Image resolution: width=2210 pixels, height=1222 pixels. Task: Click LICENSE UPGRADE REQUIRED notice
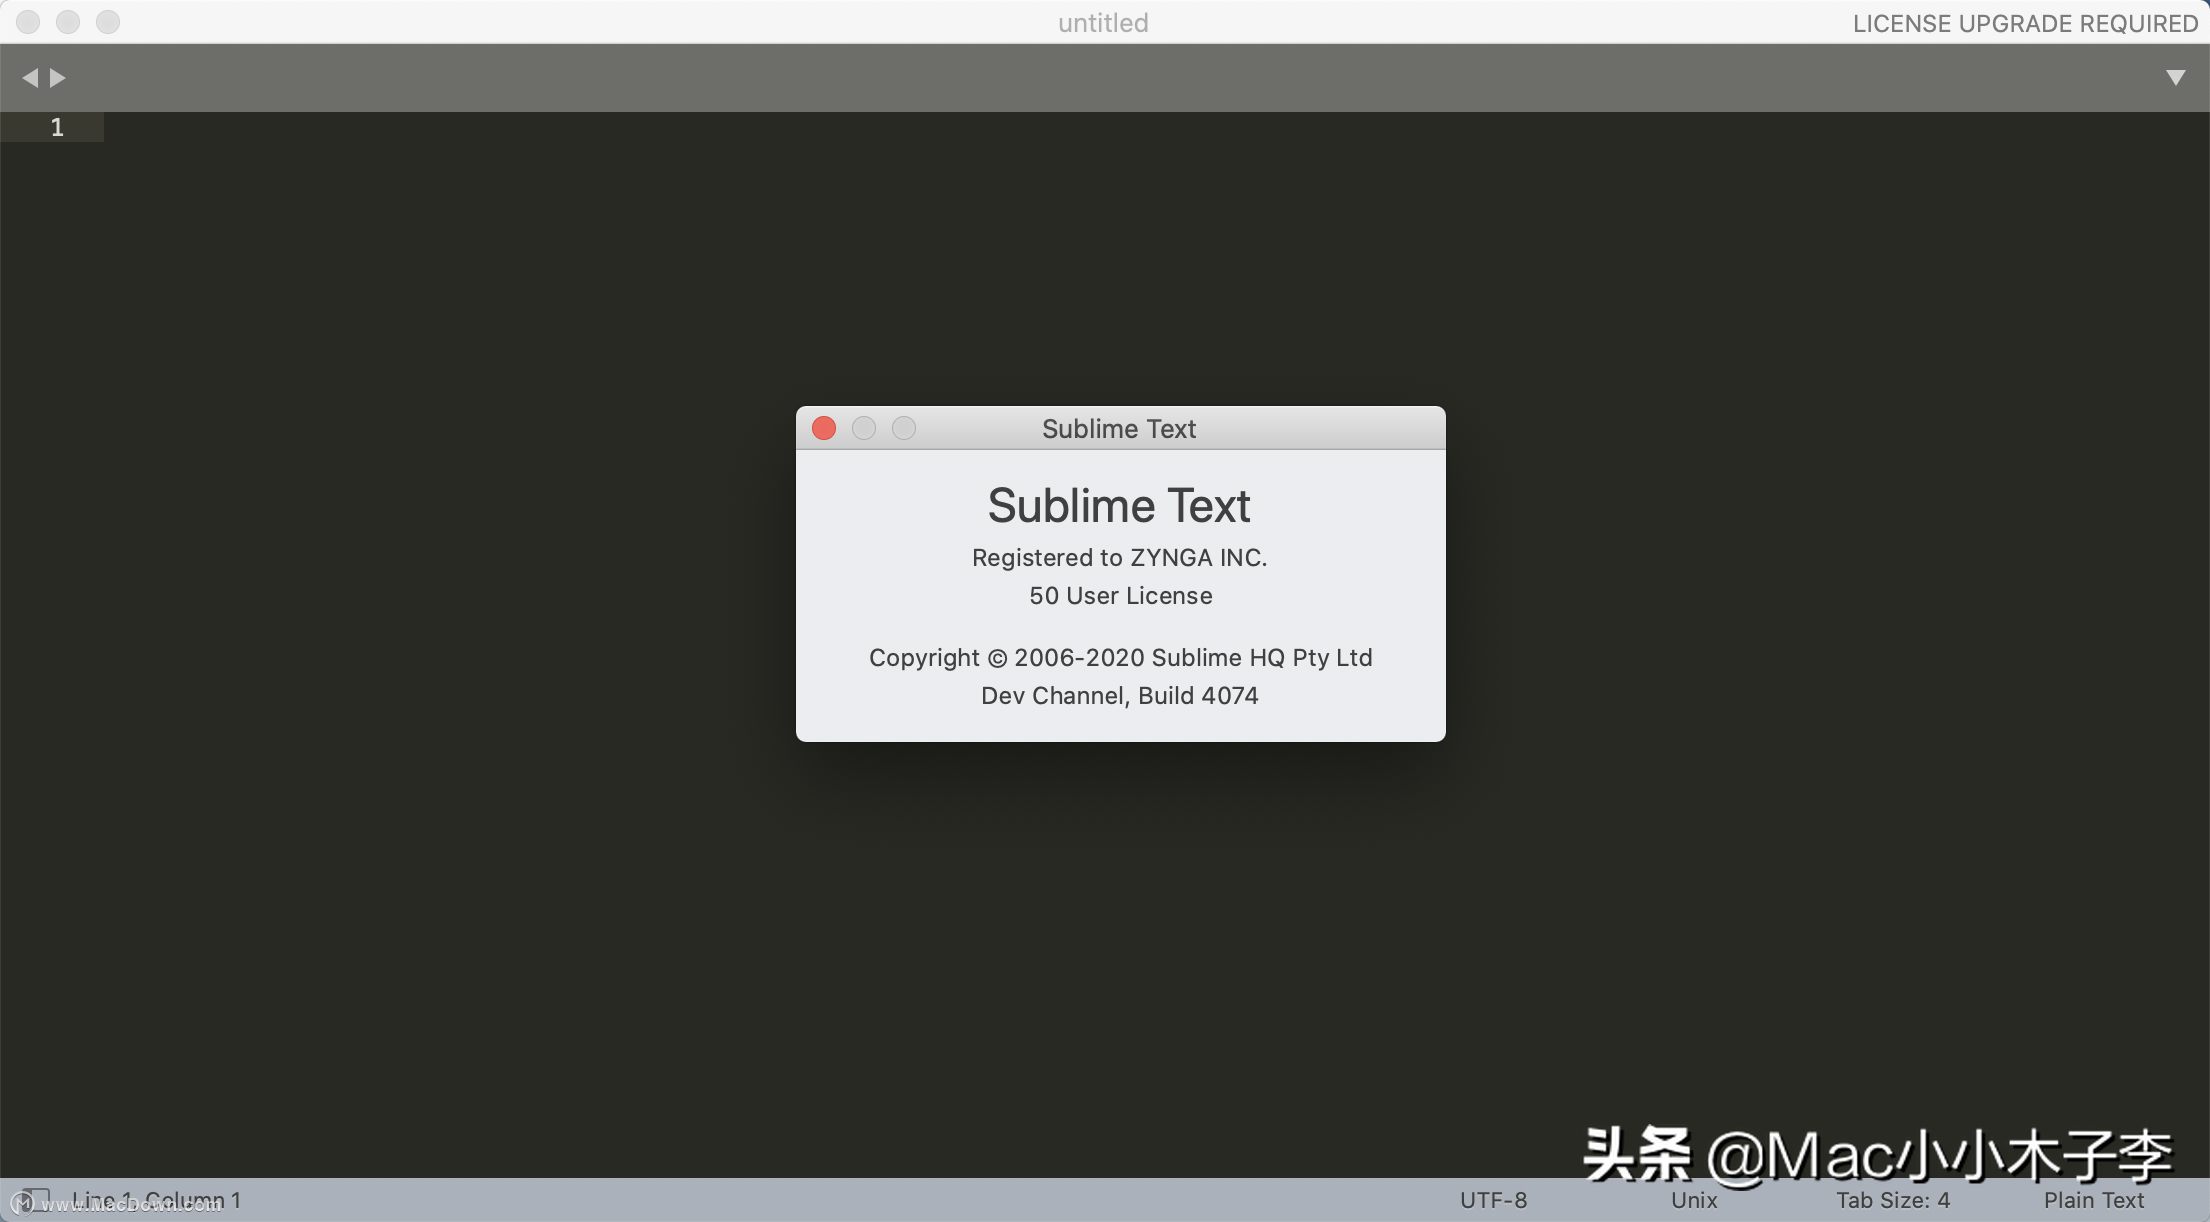2025,23
